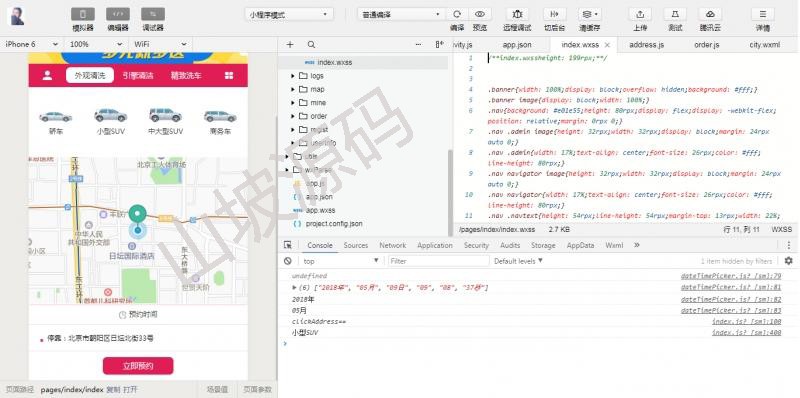Switch to the address.js tab

pyautogui.click(x=646, y=45)
